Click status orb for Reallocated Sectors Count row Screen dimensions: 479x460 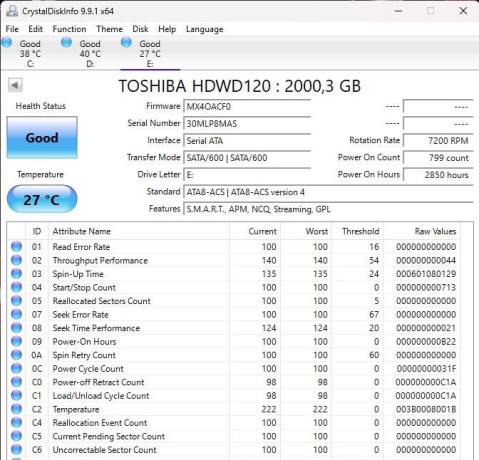tap(16, 301)
